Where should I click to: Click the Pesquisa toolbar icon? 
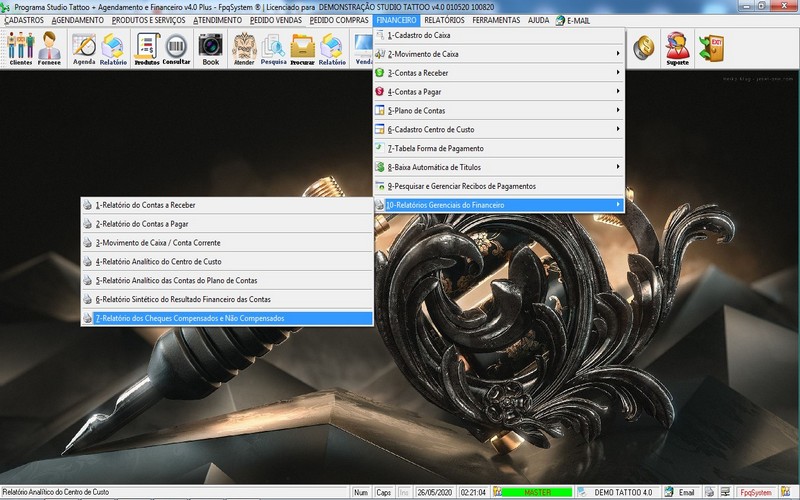click(273, 48)
